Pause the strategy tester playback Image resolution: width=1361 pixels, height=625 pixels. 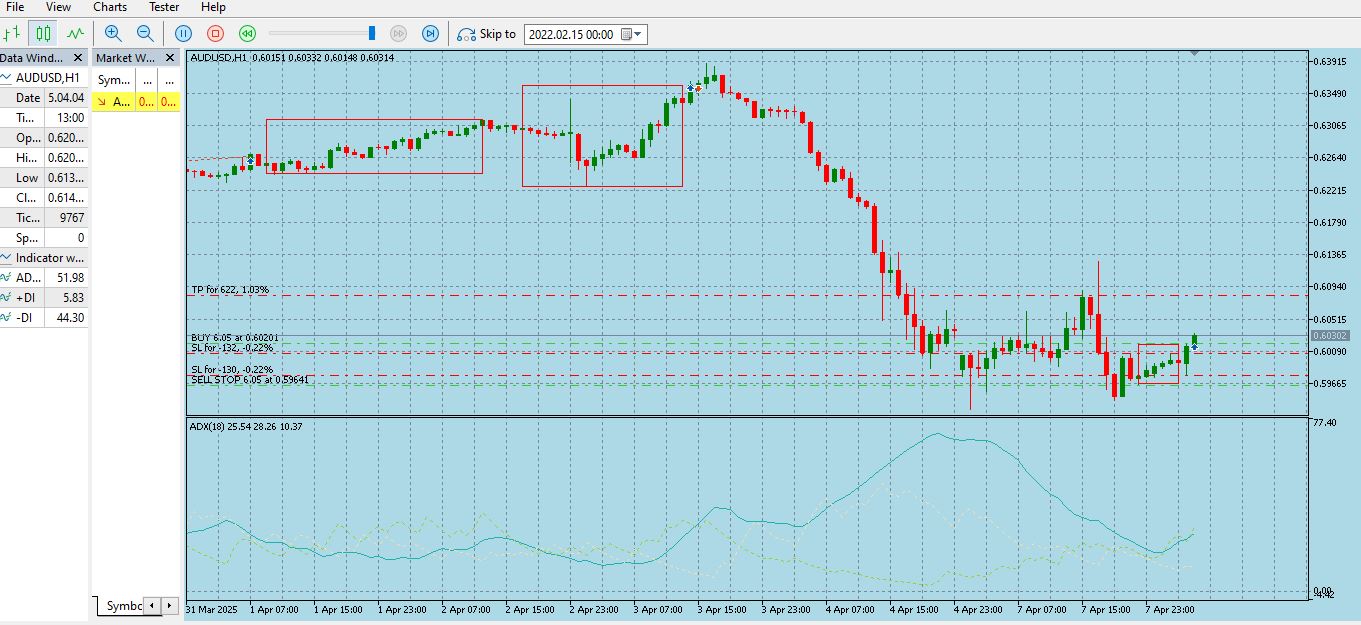183,33
